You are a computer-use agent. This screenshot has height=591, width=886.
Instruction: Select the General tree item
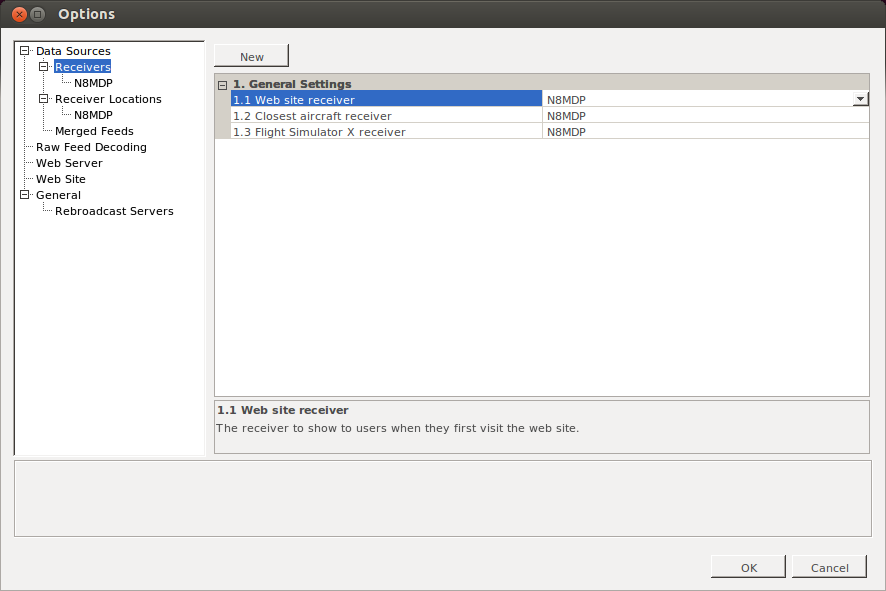pyautogui.click(x=58, y=195)
